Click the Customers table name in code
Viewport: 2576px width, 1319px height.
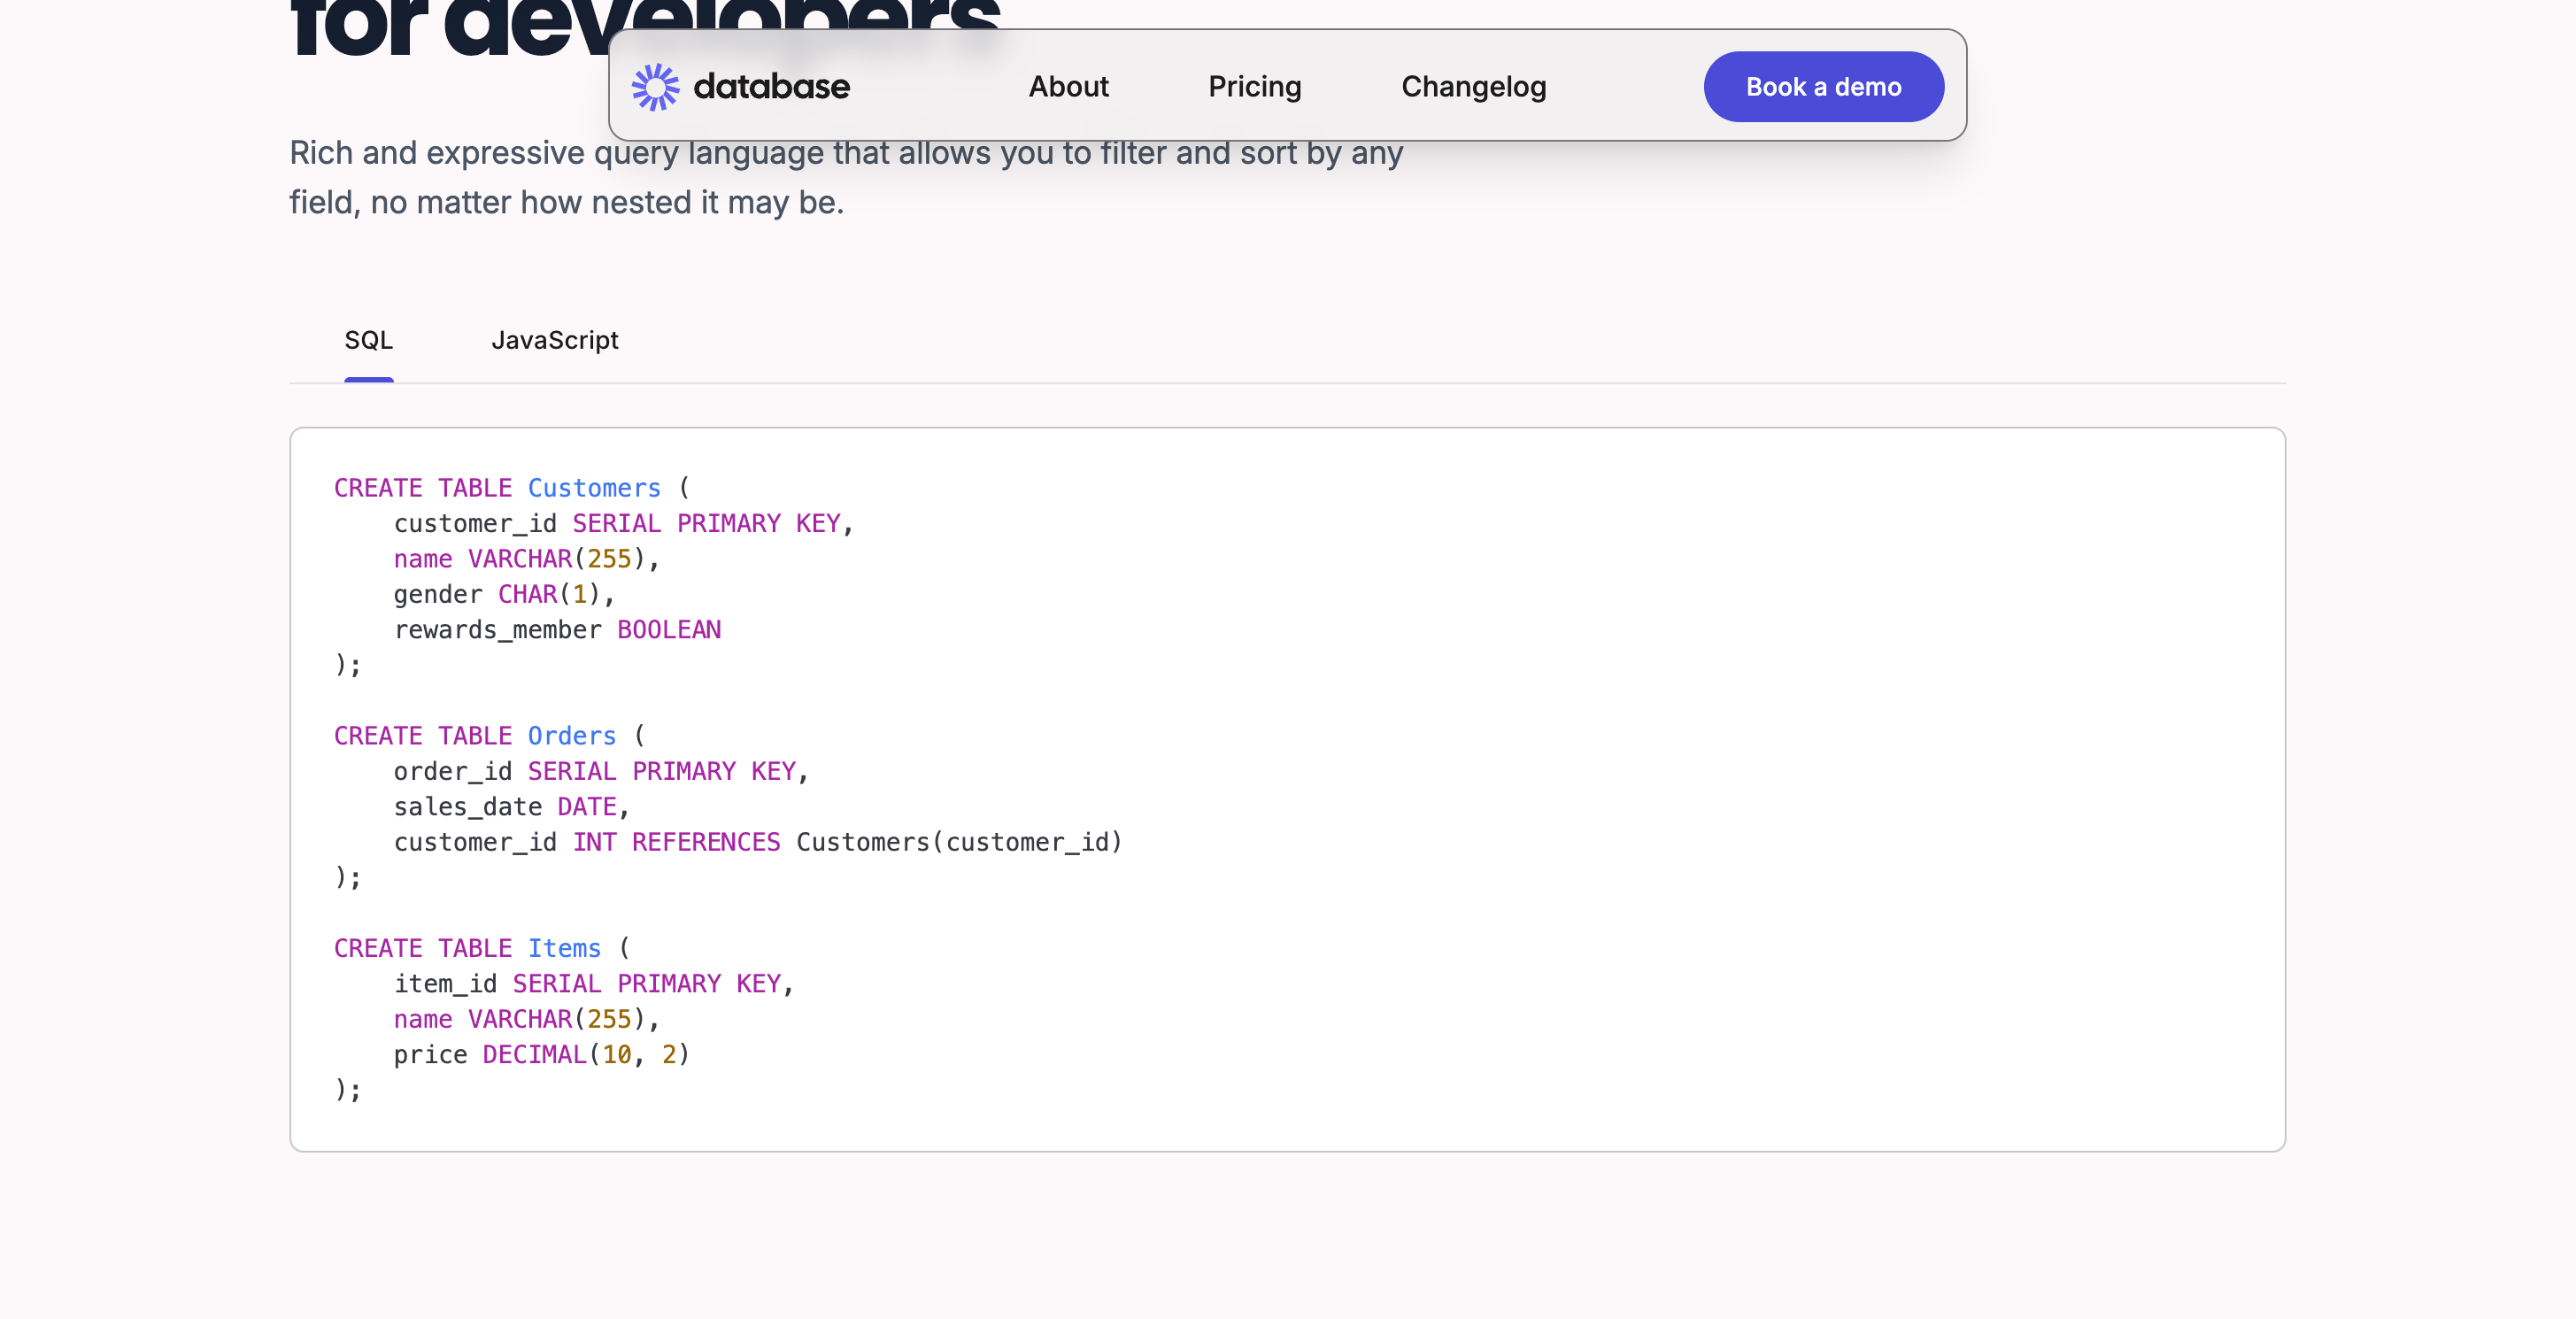coord(593,488)
